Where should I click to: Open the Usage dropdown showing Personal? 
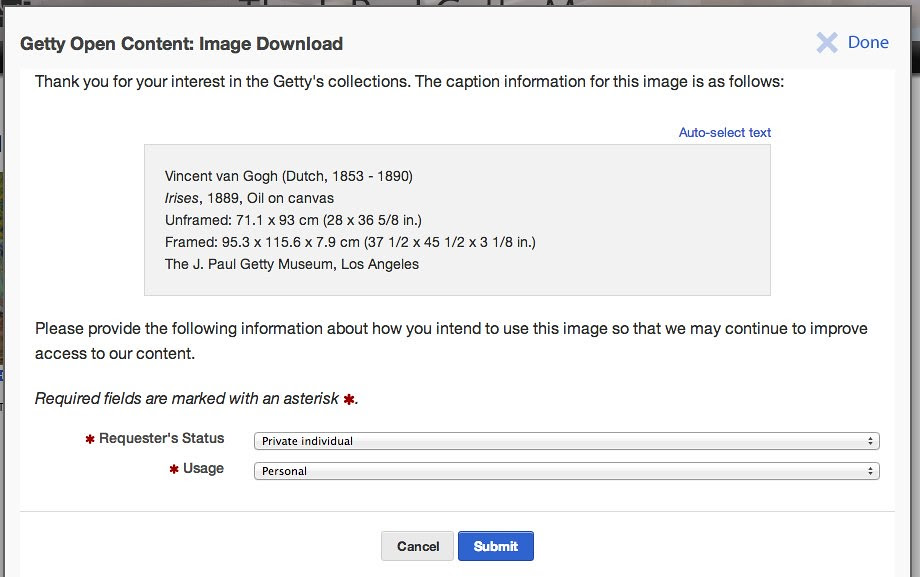(566, 471)
